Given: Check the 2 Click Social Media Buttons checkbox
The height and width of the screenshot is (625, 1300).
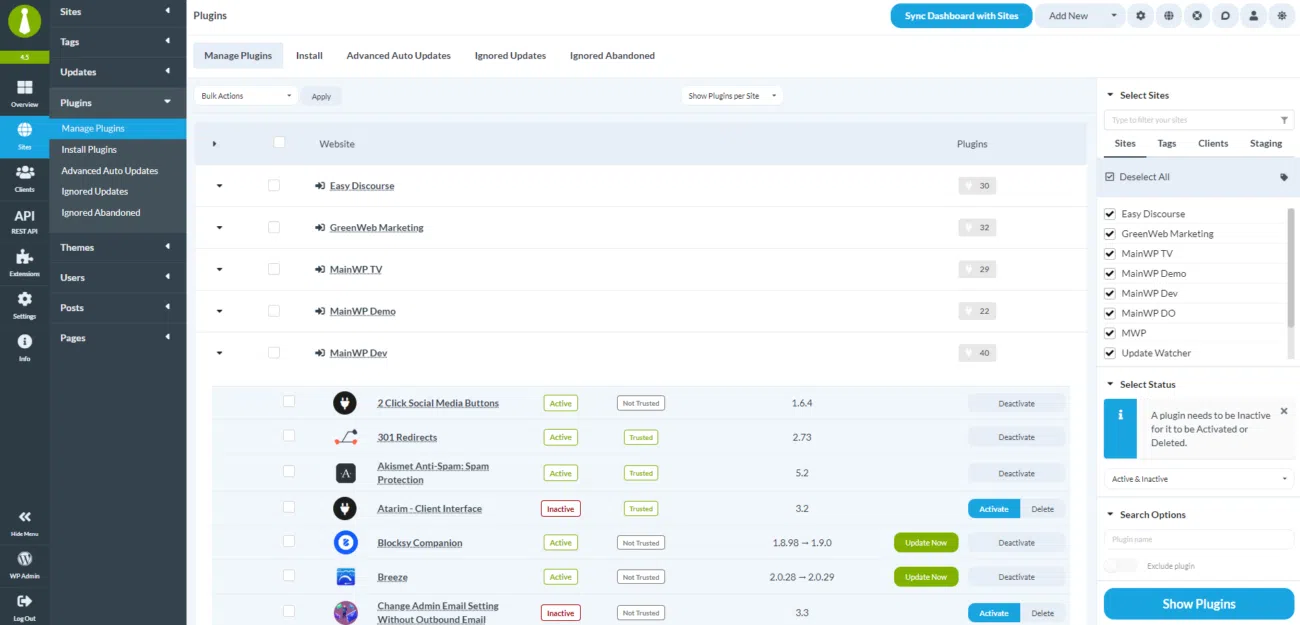Looking at the screenshot, I should click(x=289, y=401).
